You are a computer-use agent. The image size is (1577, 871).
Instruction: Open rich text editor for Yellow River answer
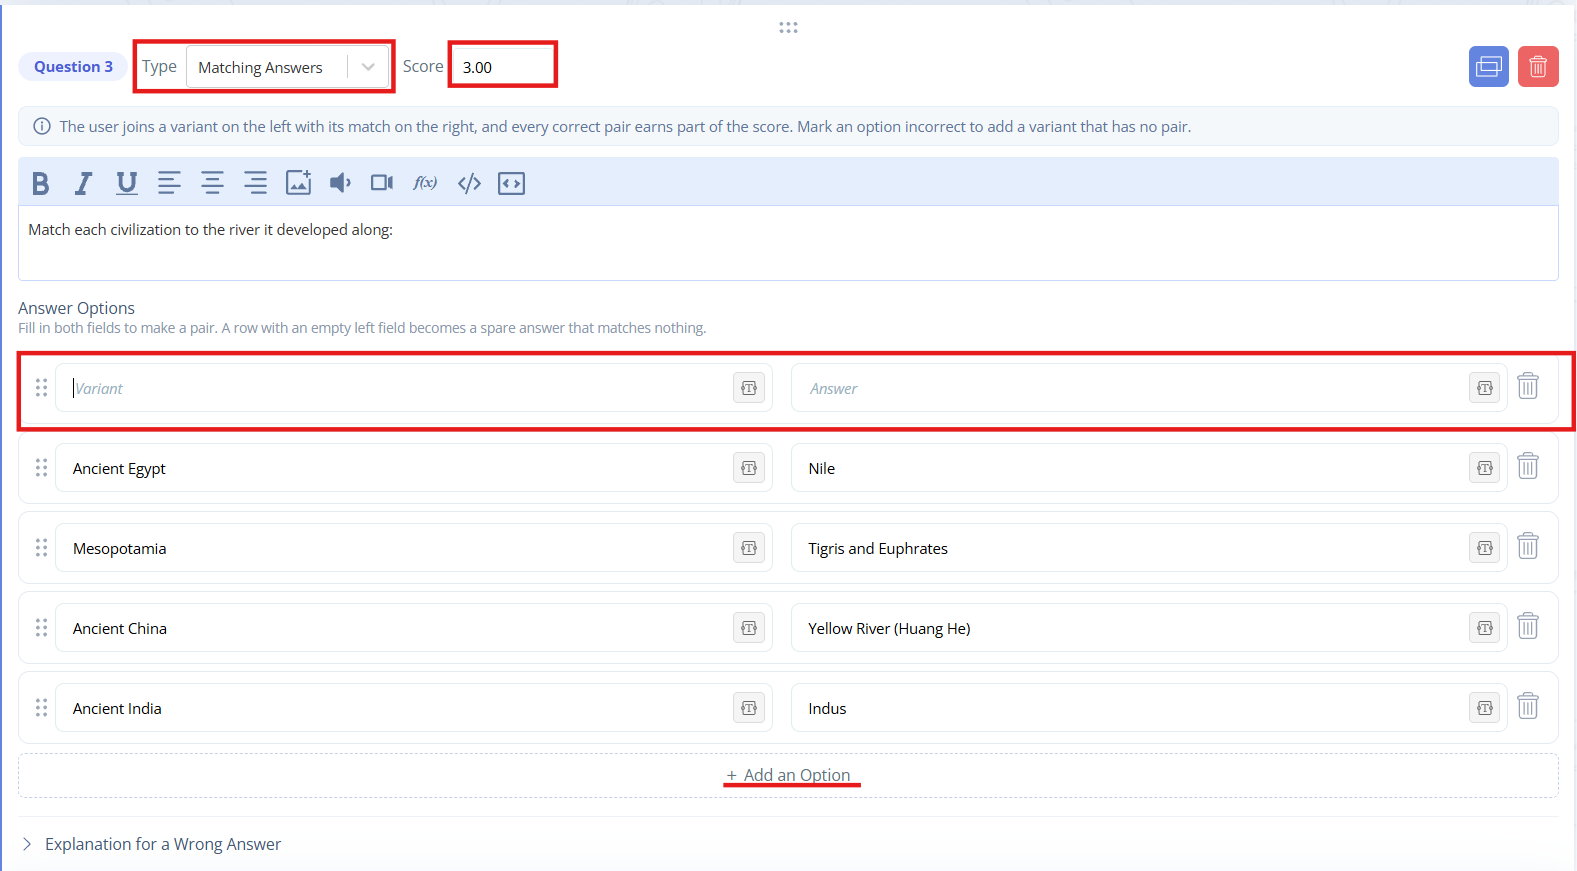pyautogui.click(x=1484, y=628)
